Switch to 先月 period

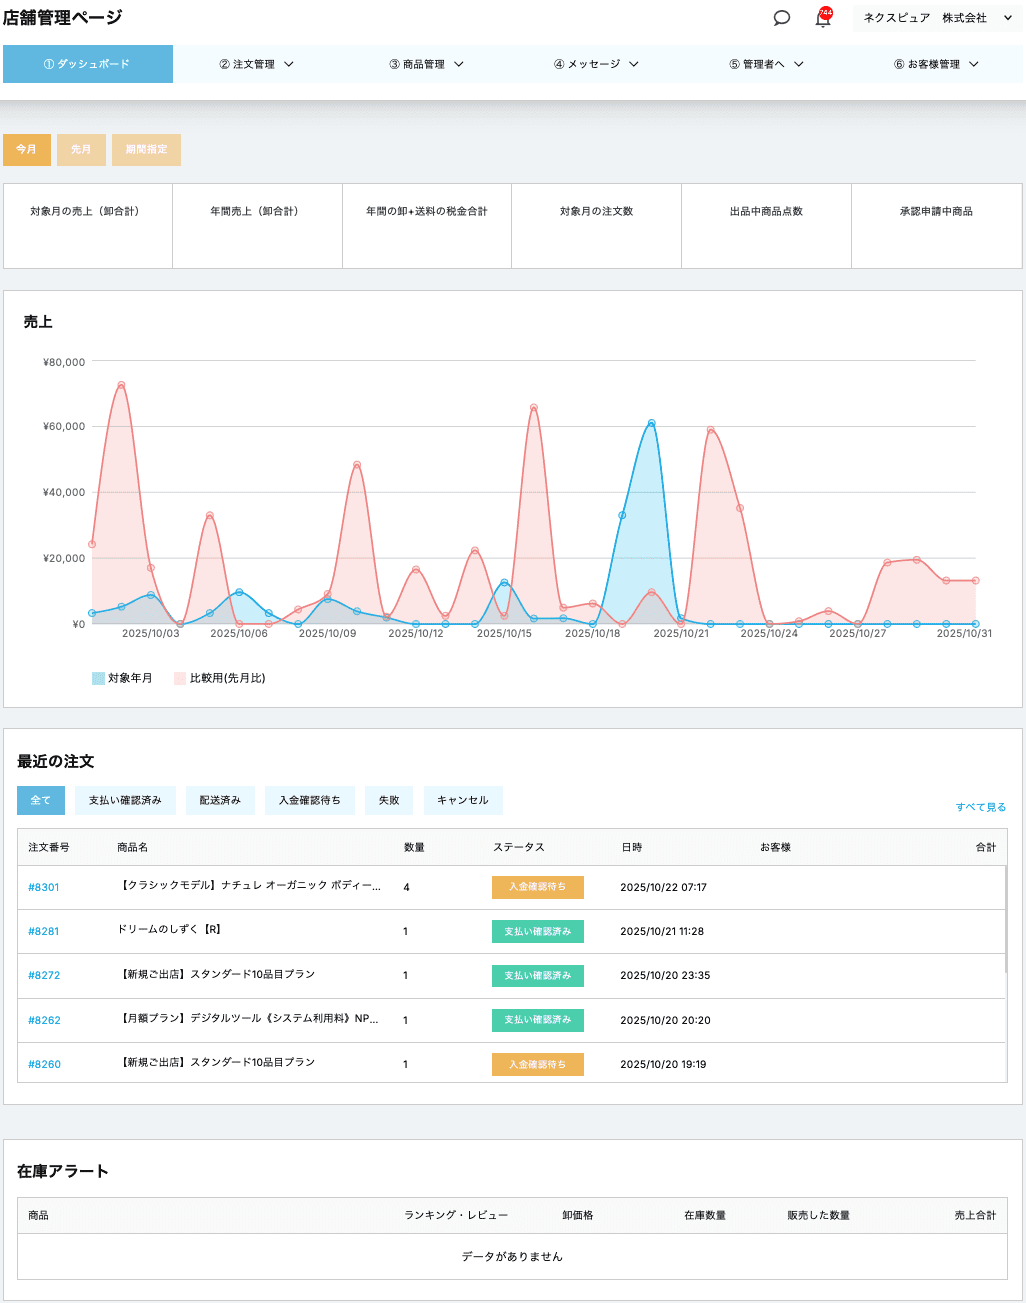(81, 150)
